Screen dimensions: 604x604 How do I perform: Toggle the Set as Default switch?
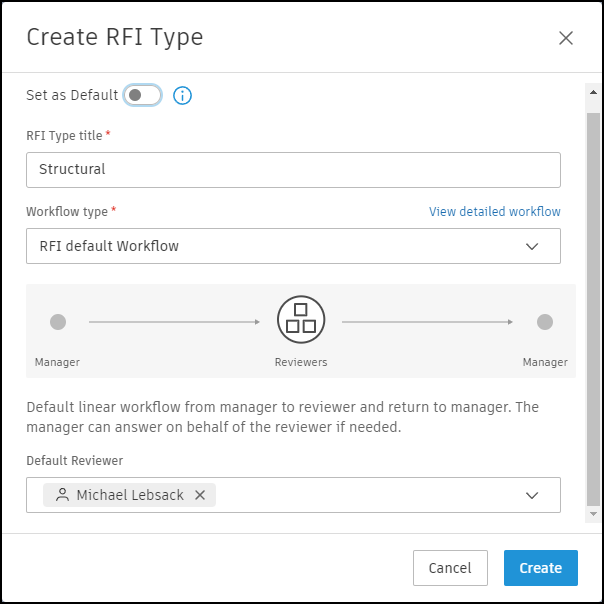tap(142, 95)
